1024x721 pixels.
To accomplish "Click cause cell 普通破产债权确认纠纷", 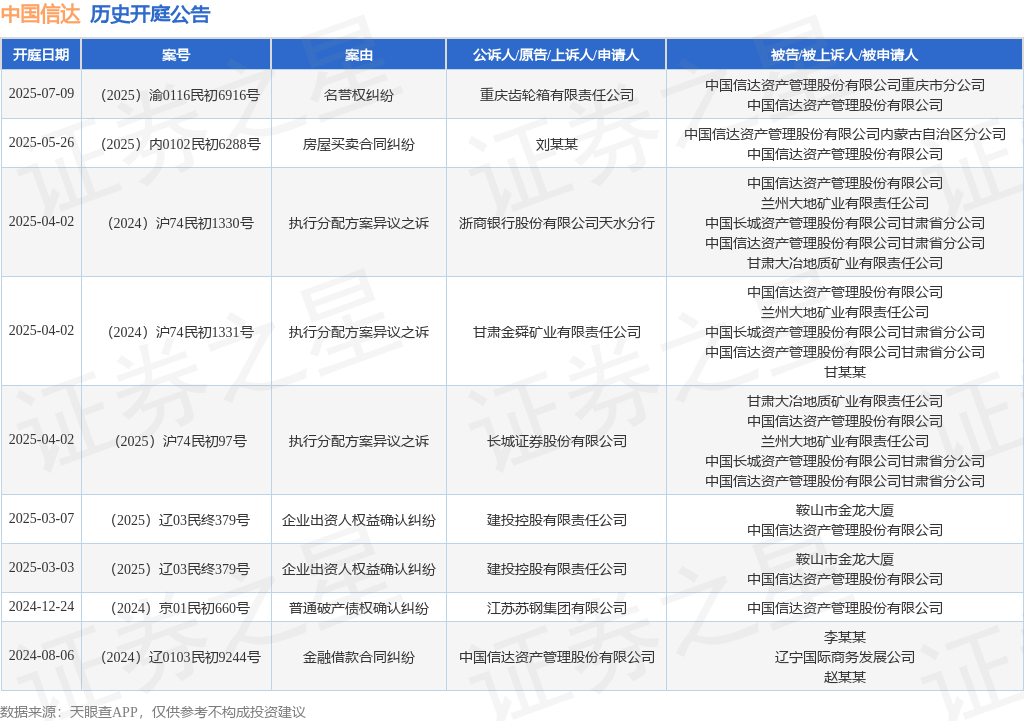I will click(x=359, y=609).
